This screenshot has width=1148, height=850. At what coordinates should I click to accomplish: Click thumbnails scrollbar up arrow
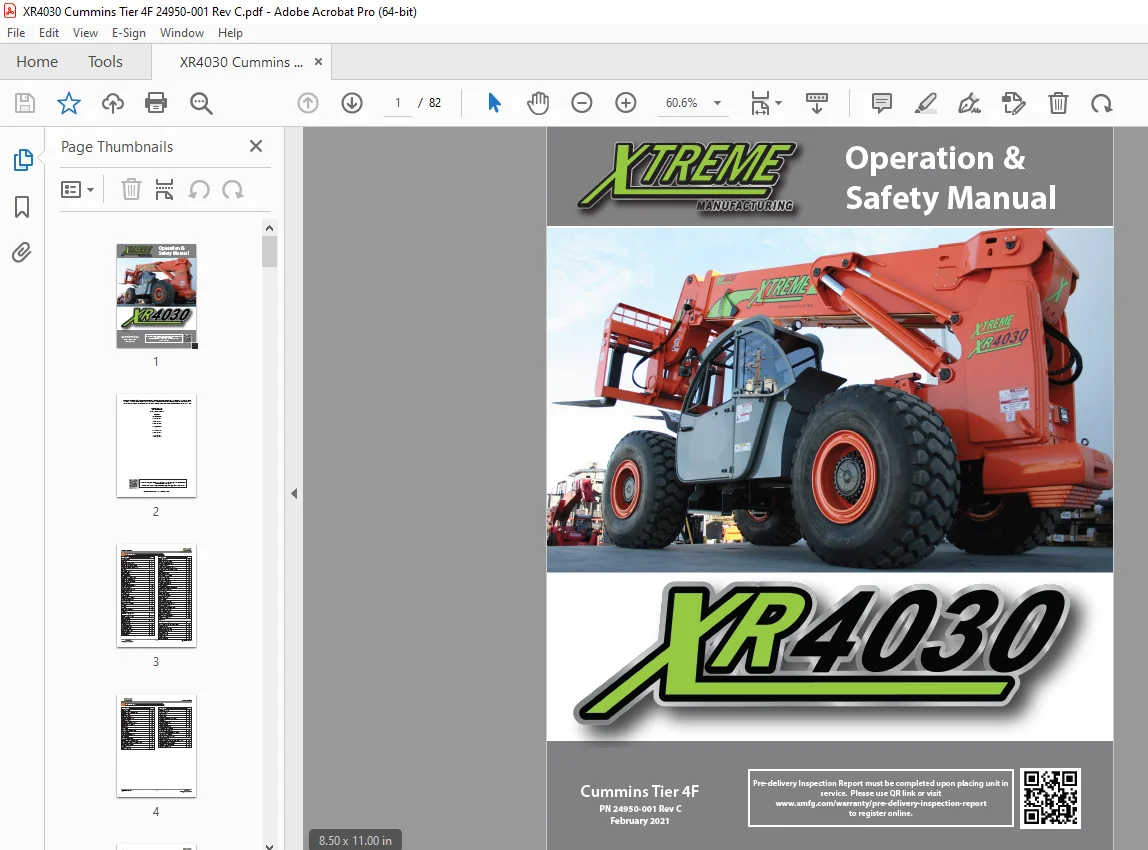click(x=269, y=228)
